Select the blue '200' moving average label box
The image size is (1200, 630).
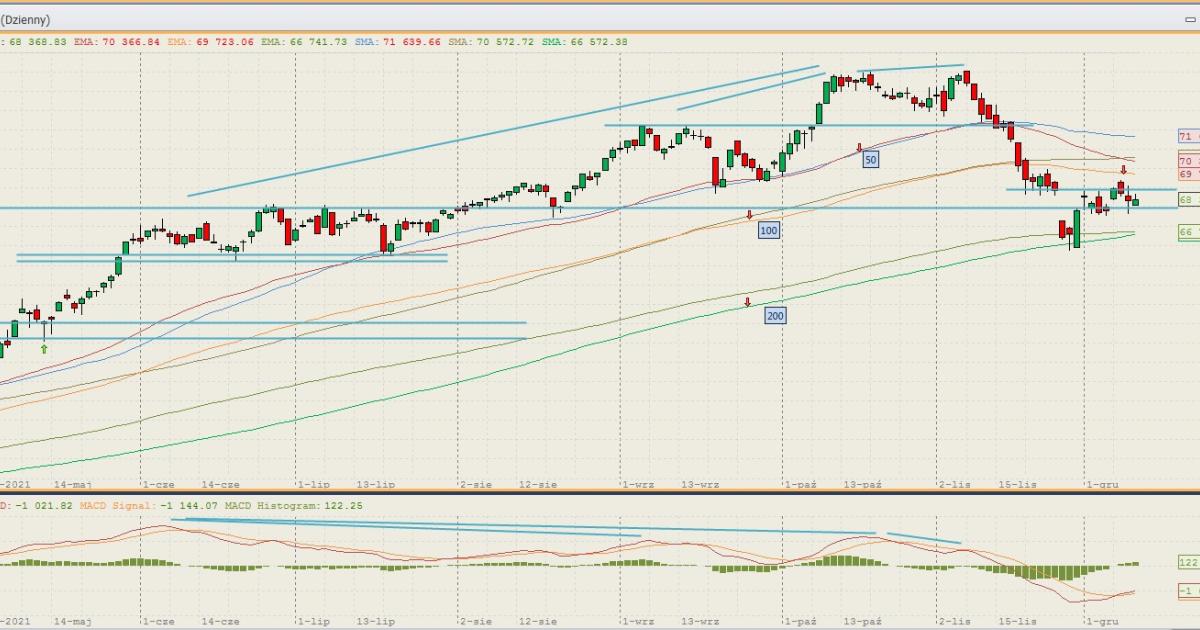click(774, 316)
